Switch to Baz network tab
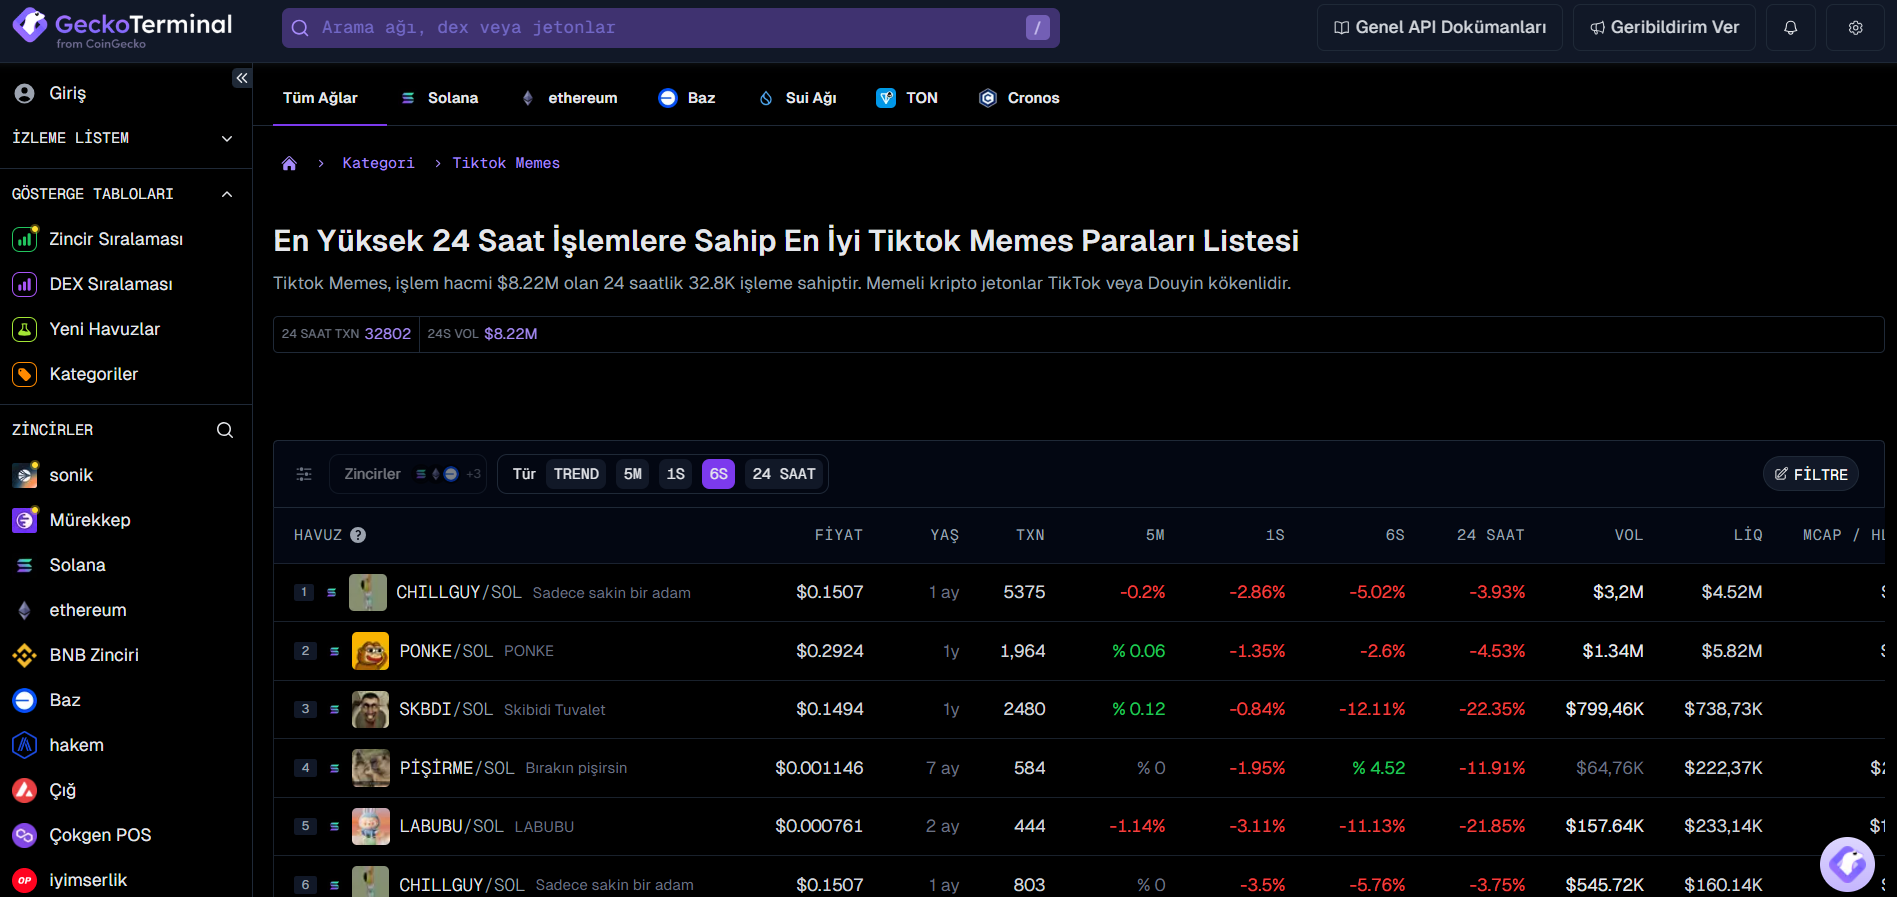Image resolution: width=1897 pixels, height=897 pixels. pos(687,98)
